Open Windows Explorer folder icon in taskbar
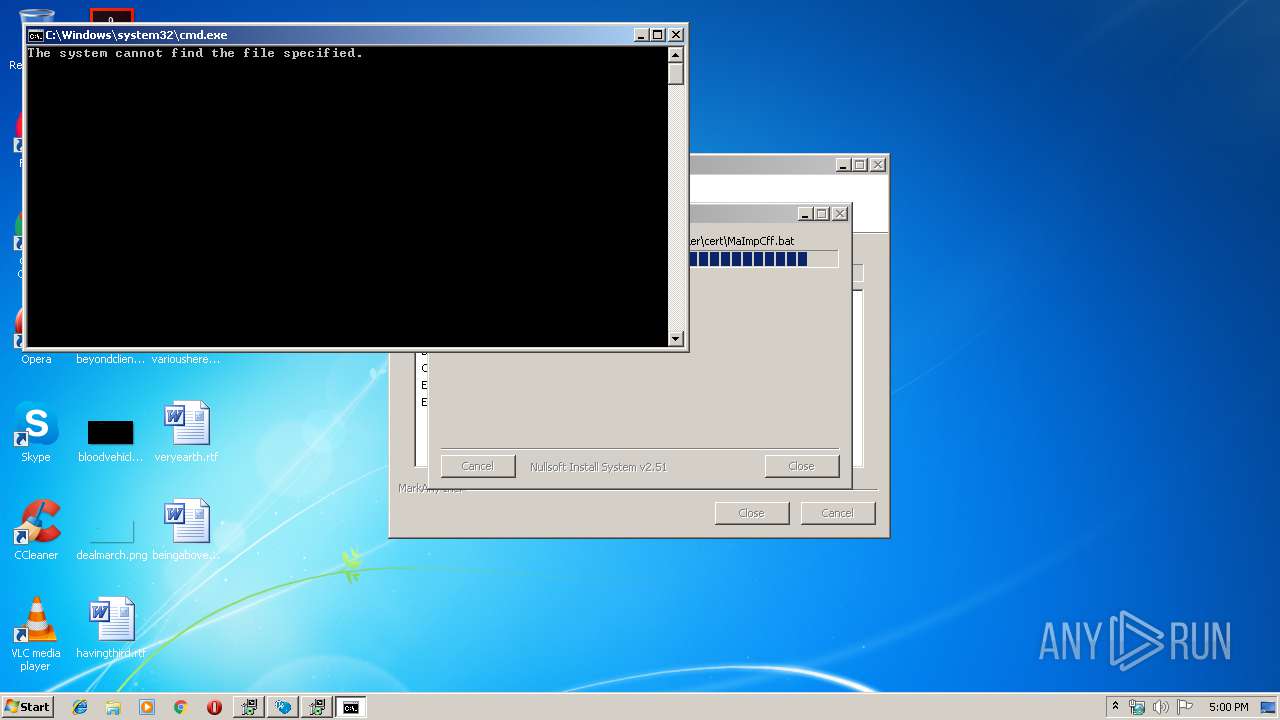The image size is (1280, 720). tap(113, 707)
